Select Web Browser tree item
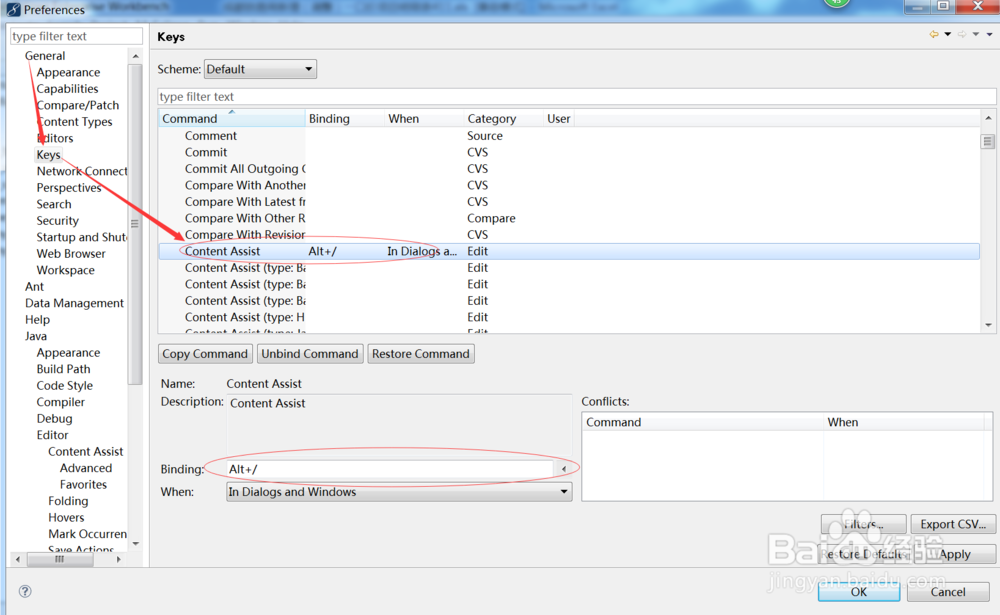The image size is (1000, 615). coord(71,253)
